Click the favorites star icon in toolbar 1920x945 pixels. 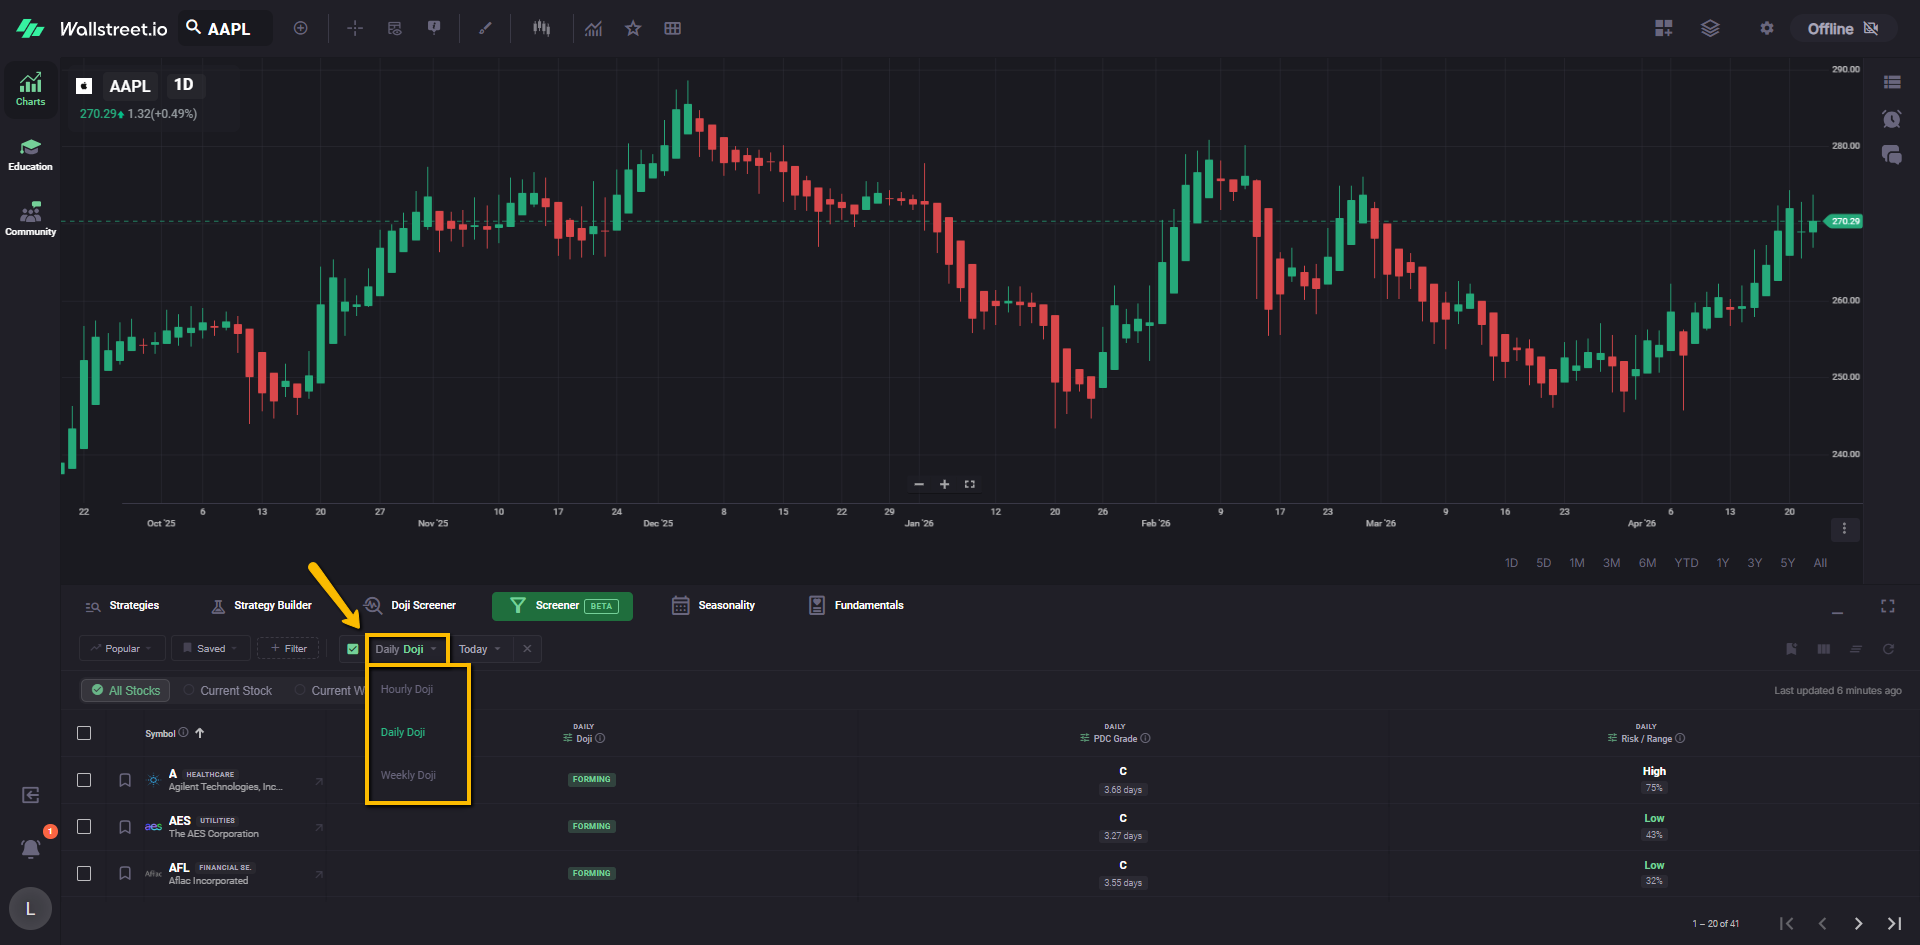coord(633,28)
